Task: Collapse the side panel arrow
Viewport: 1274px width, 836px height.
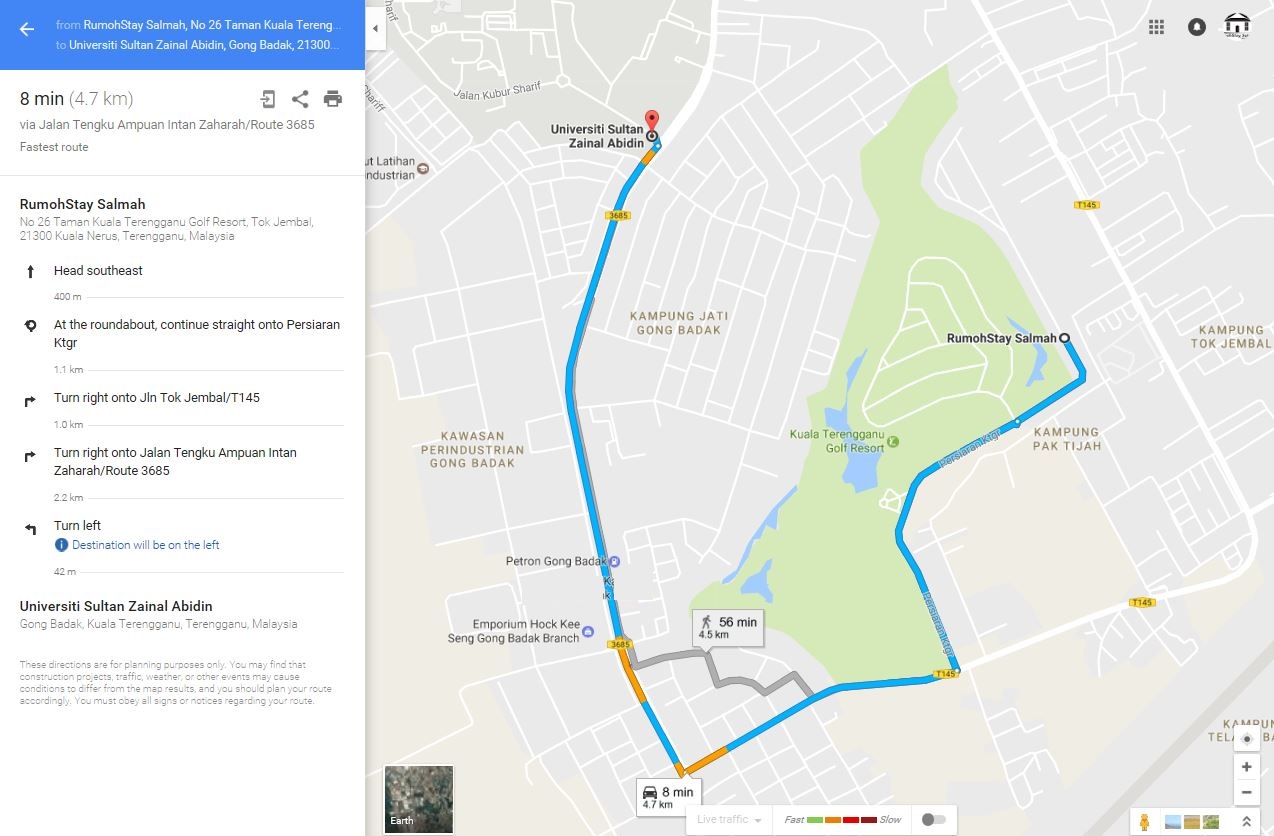Action: (x=375, y=28)
